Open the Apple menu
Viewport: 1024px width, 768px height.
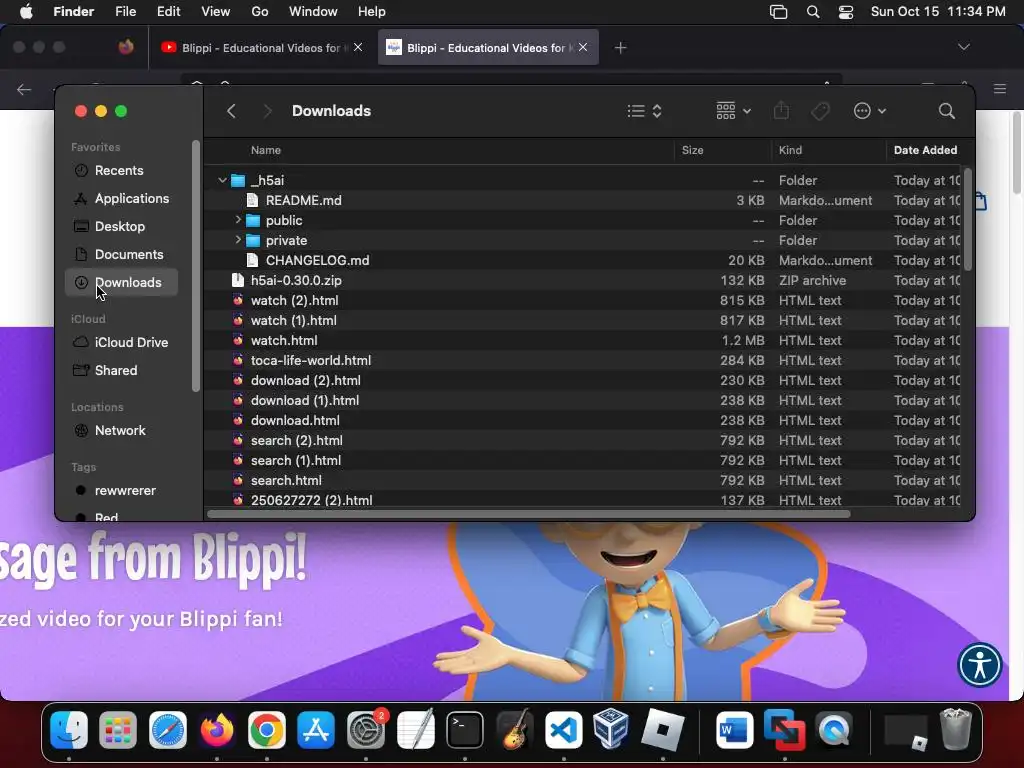coord(26,12)
